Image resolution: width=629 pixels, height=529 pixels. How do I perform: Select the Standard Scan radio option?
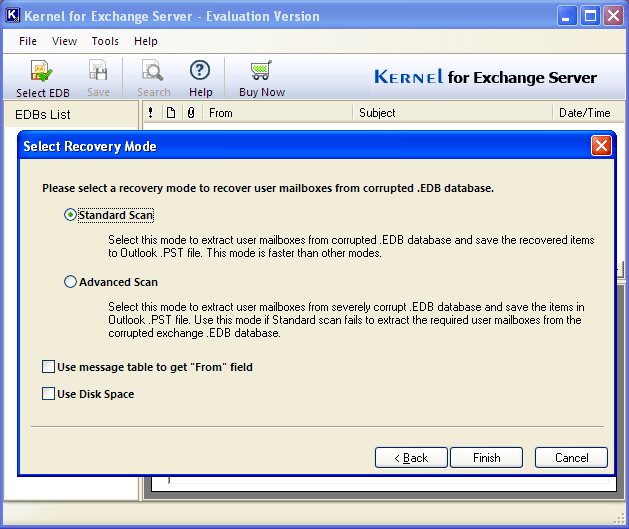pos(70,215)
